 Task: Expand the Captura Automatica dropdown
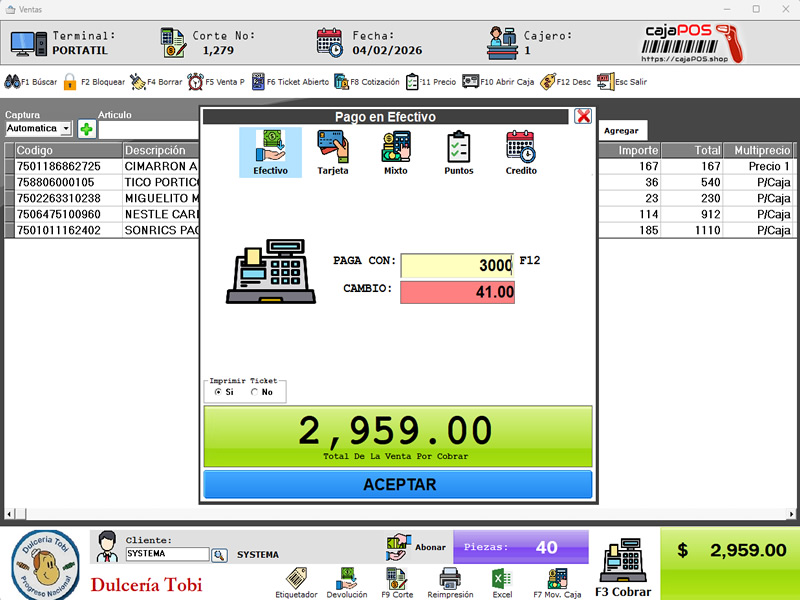[x=66, y=129]
